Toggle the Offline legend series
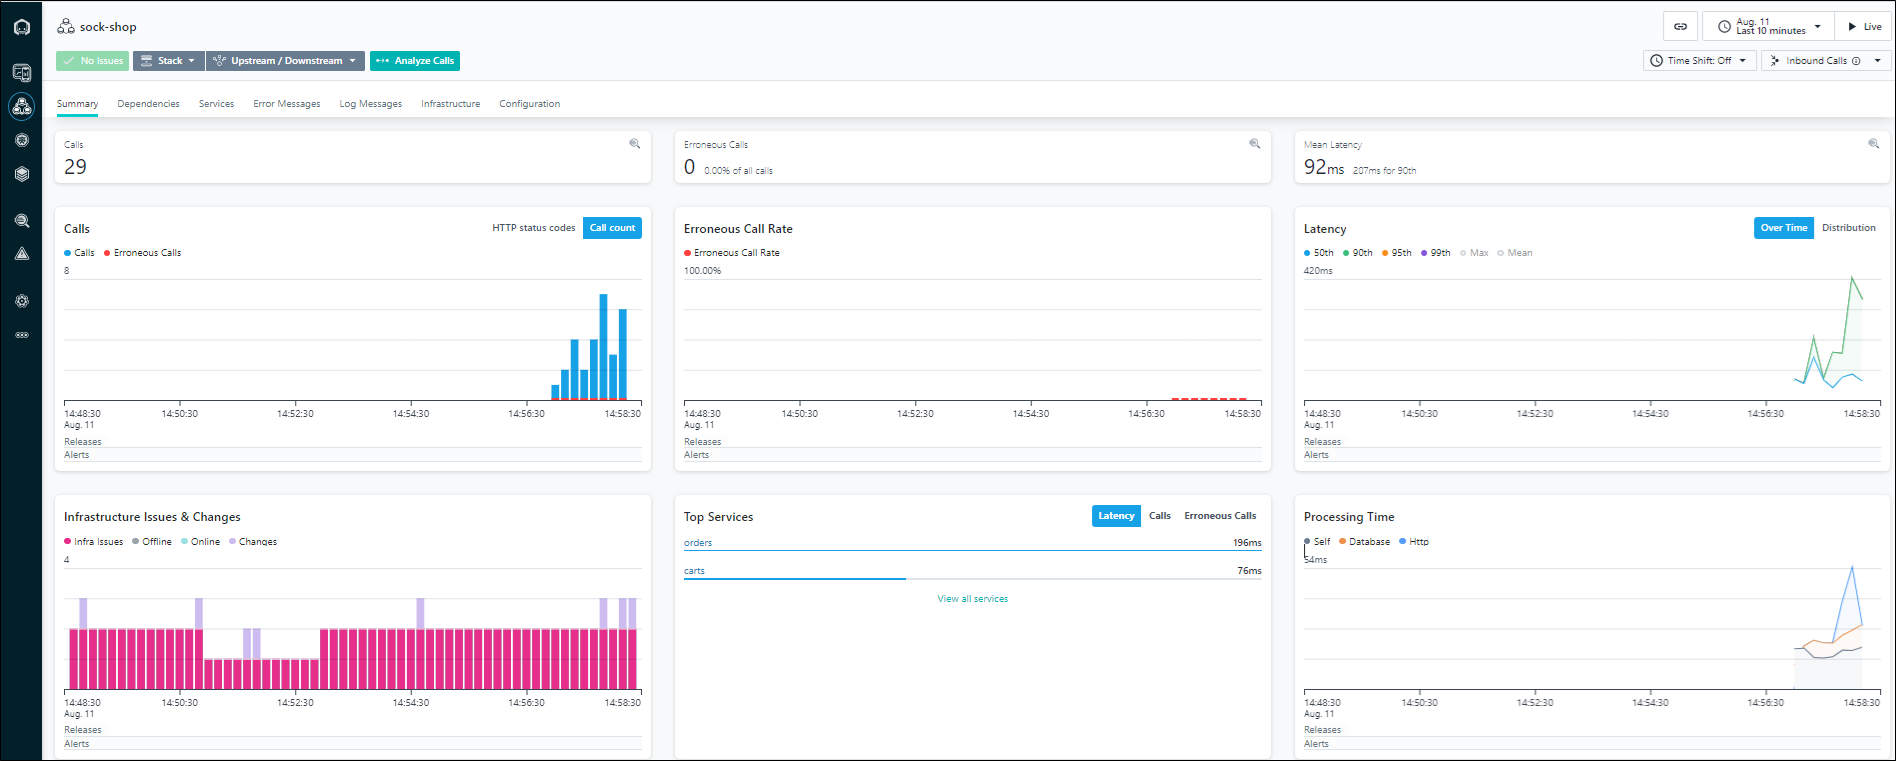The width and height of the screenshot is (1896, 761). click(152, 542)
